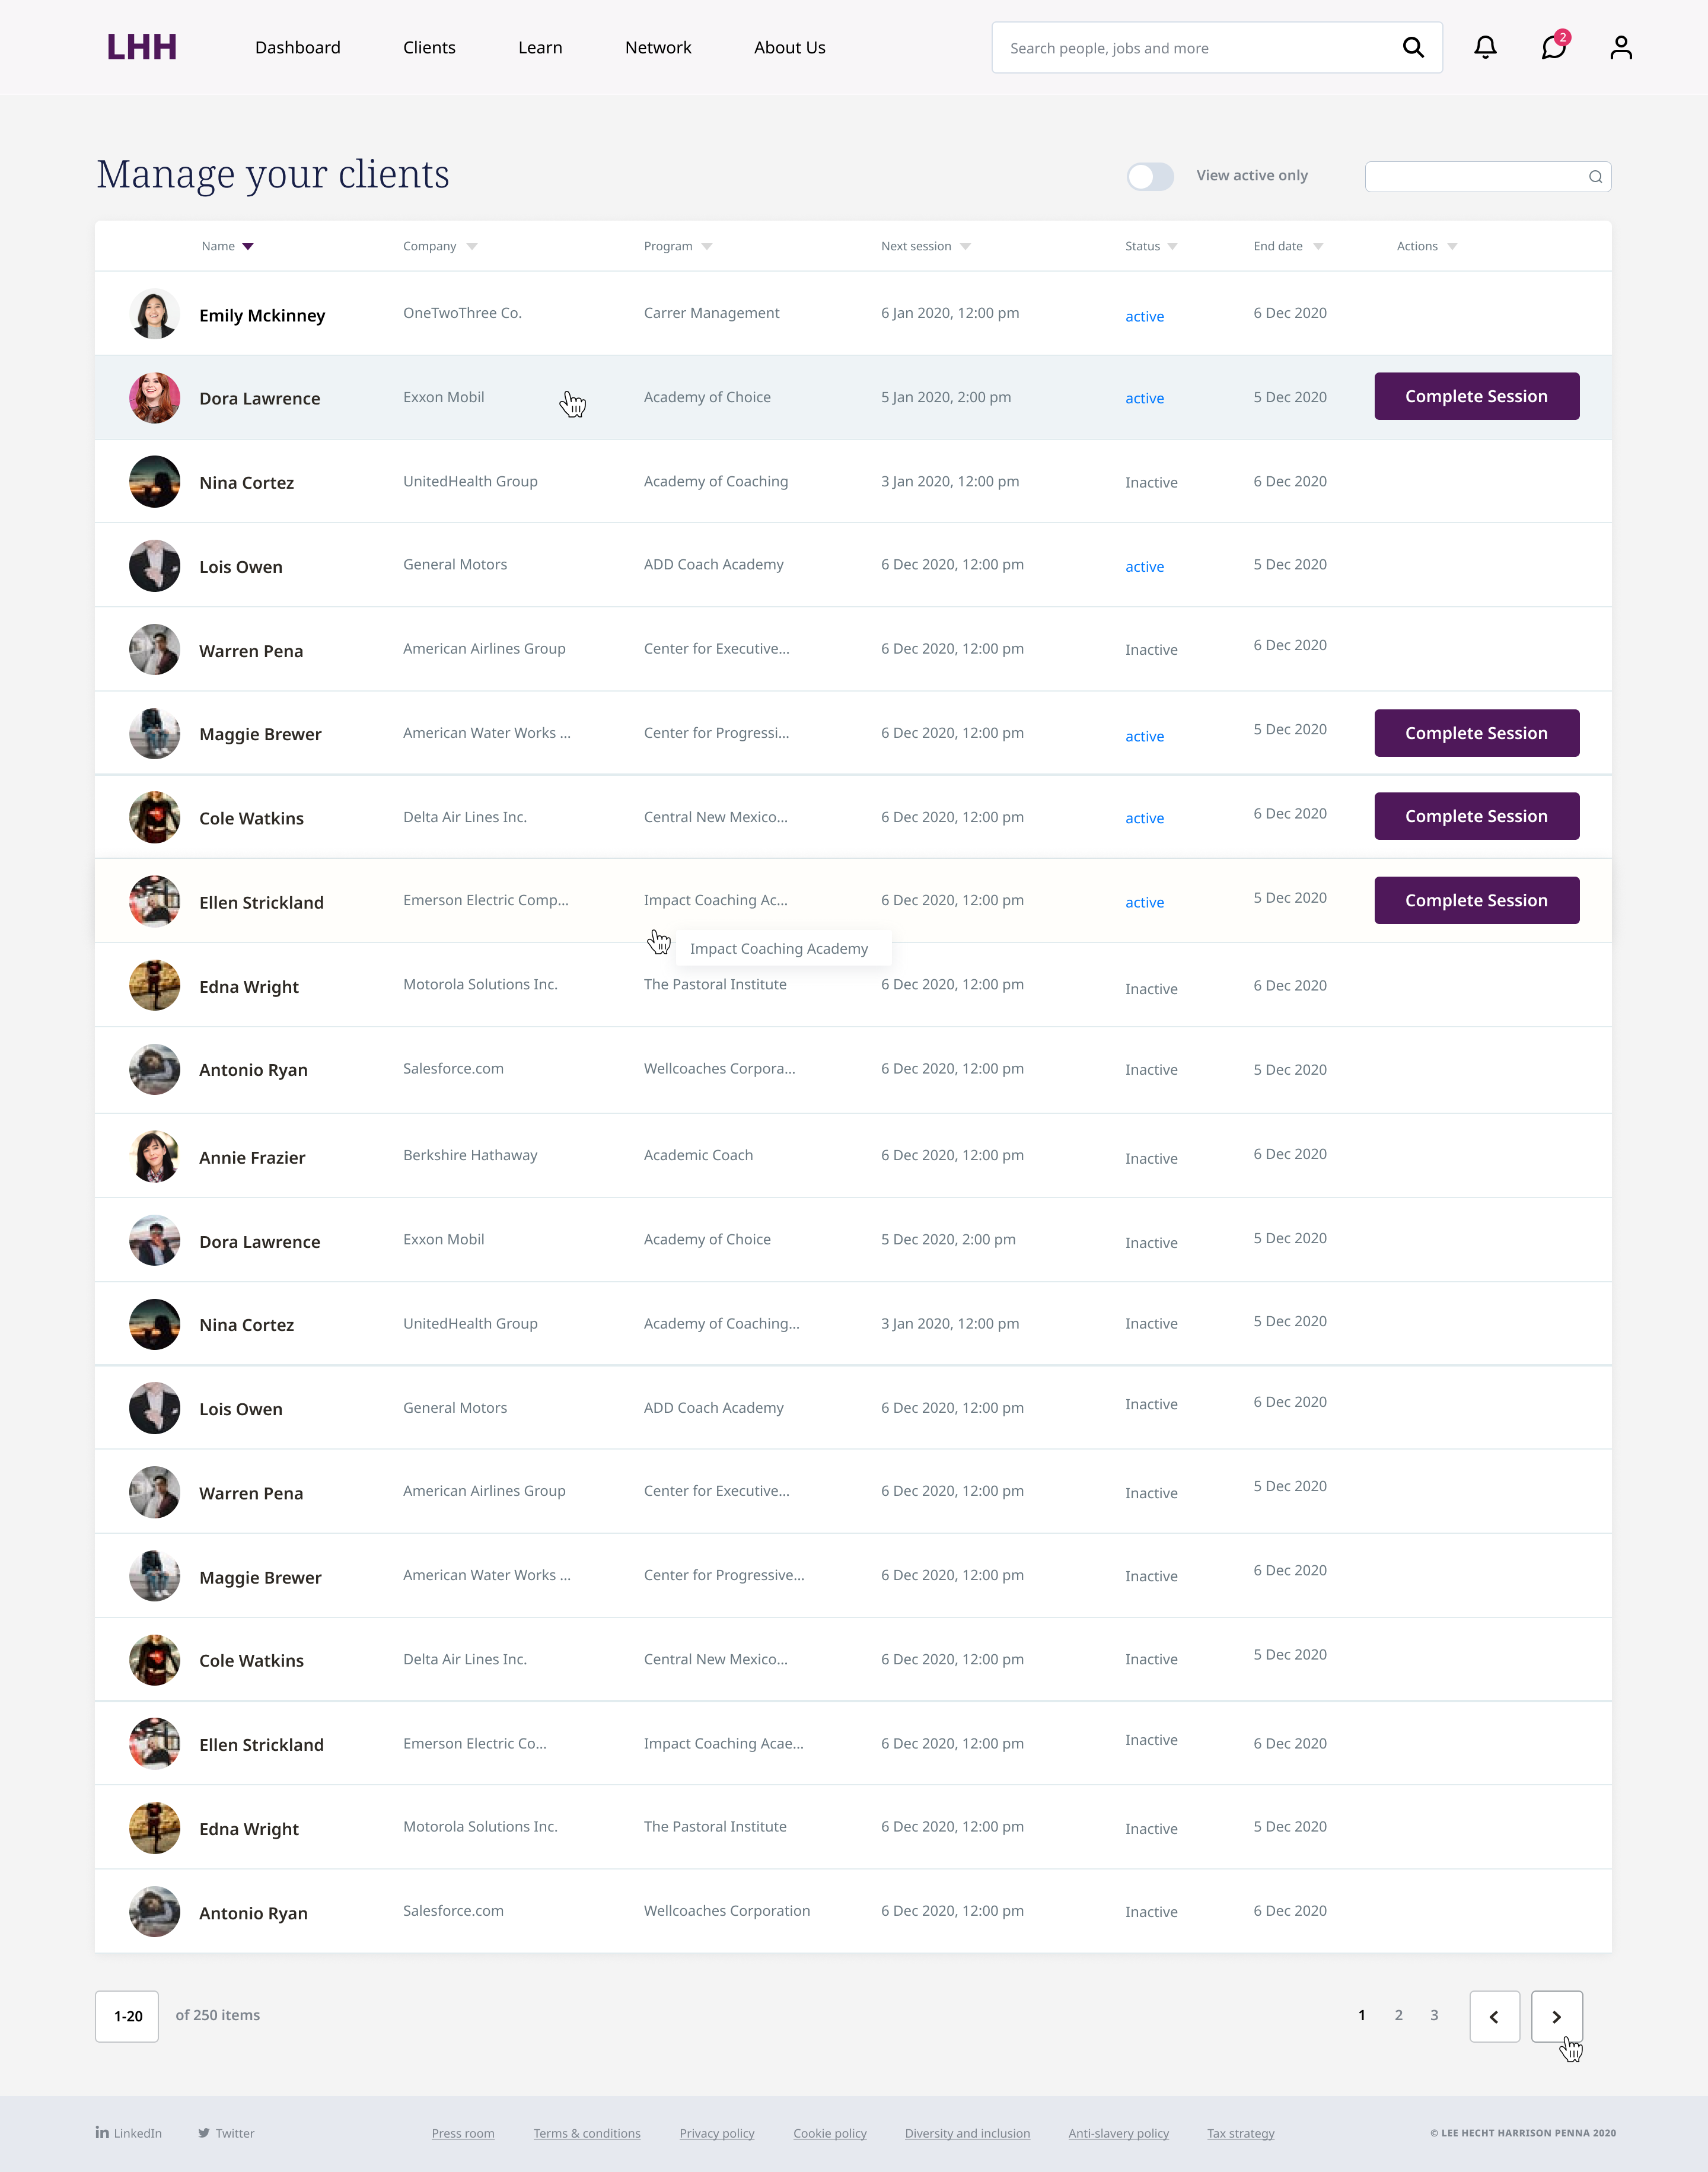Click the magnifier icon in main search
Image resolution: width=1708 pixels, height=2172 pixels.
pyautogui.click(x=1413, y=47)
